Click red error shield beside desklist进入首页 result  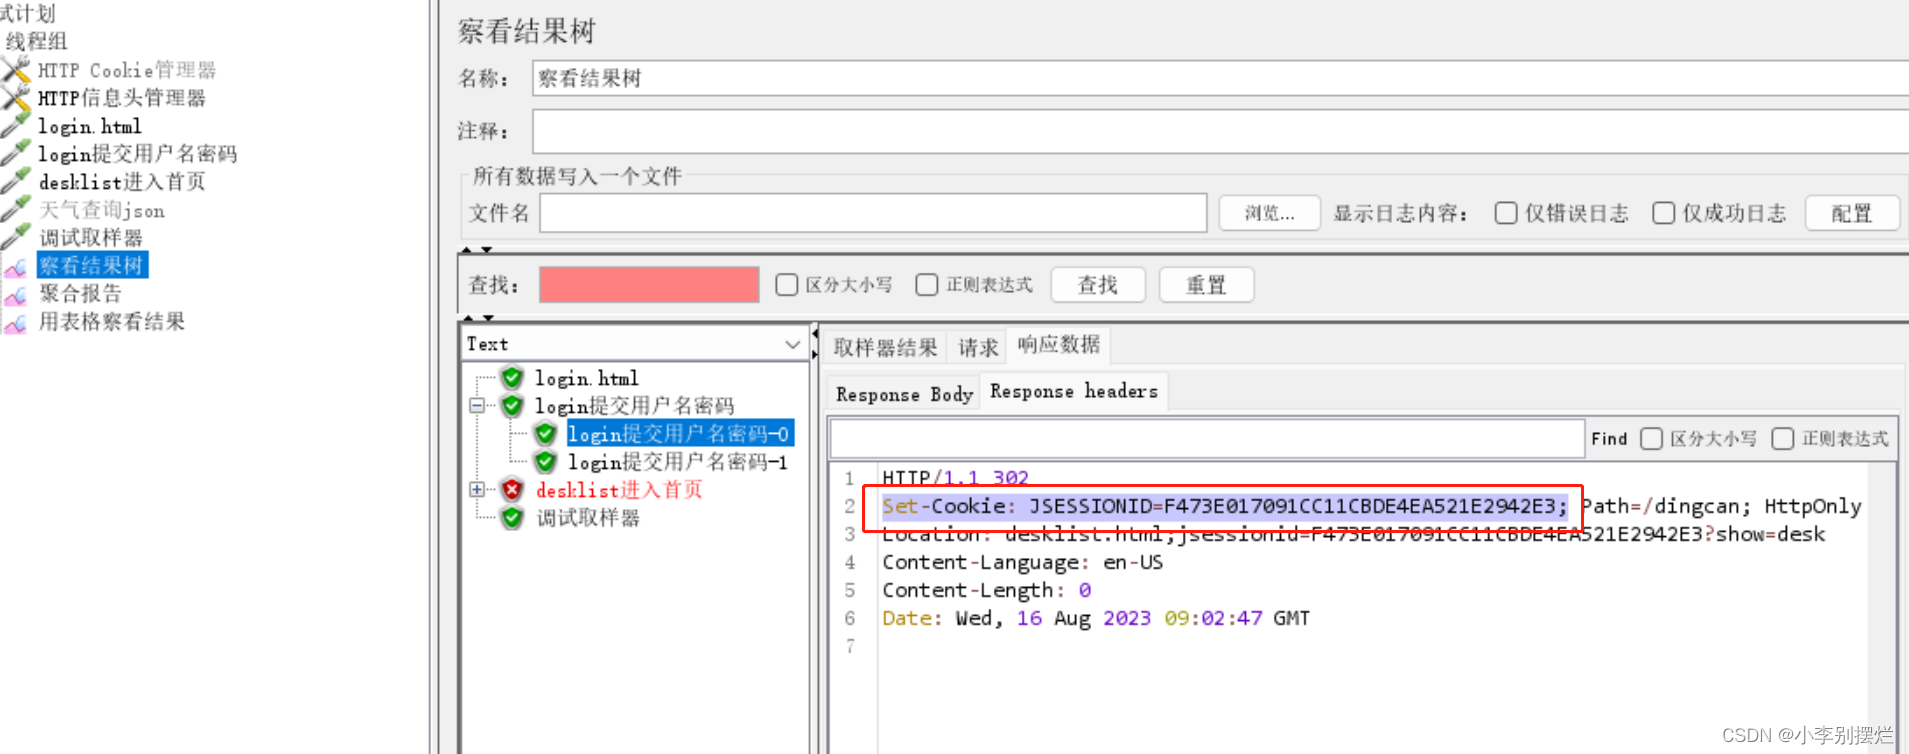coord(512,489)
